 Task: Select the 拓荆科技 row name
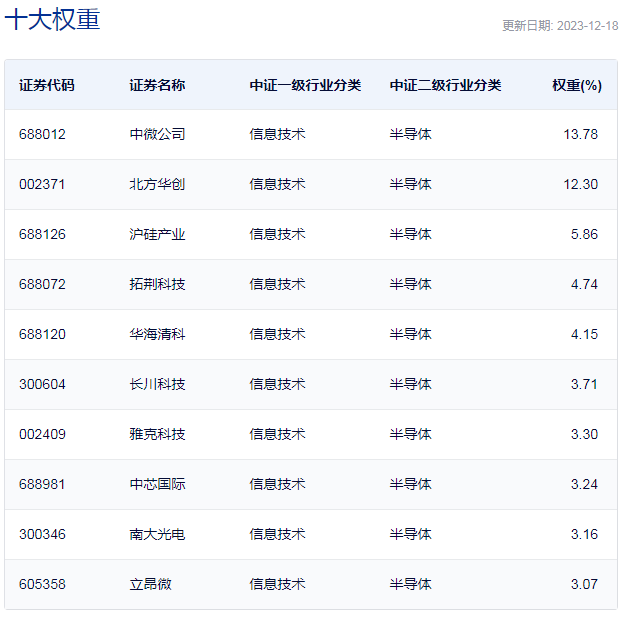point(157,284)
